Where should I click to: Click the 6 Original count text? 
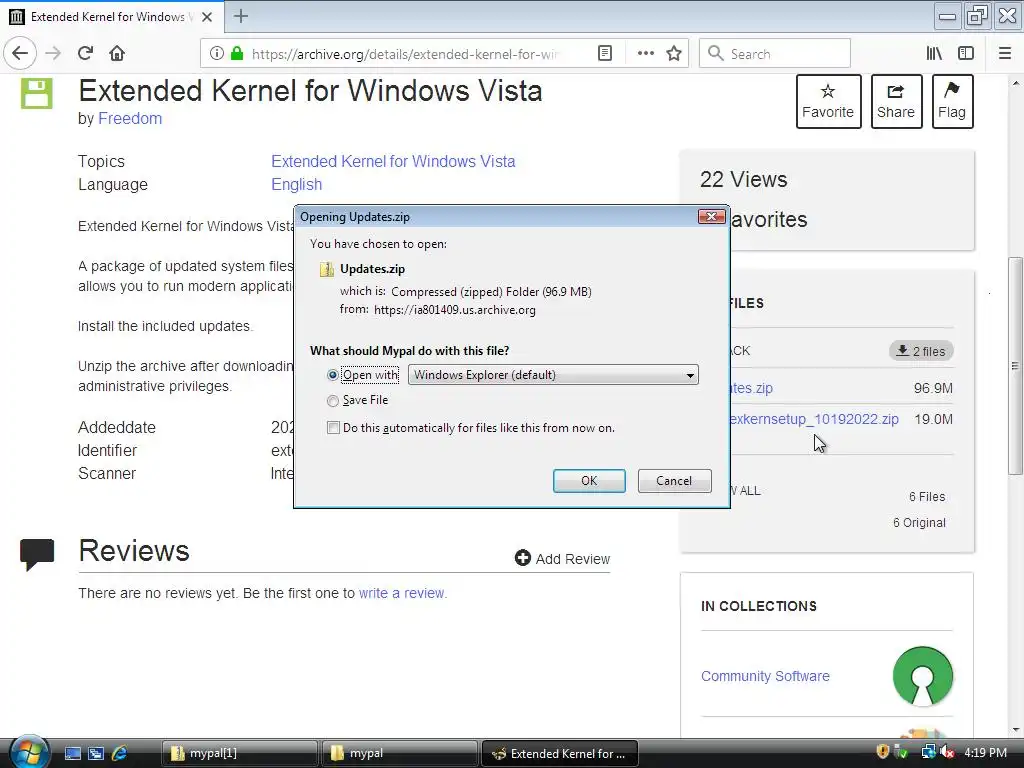(919, 523)
